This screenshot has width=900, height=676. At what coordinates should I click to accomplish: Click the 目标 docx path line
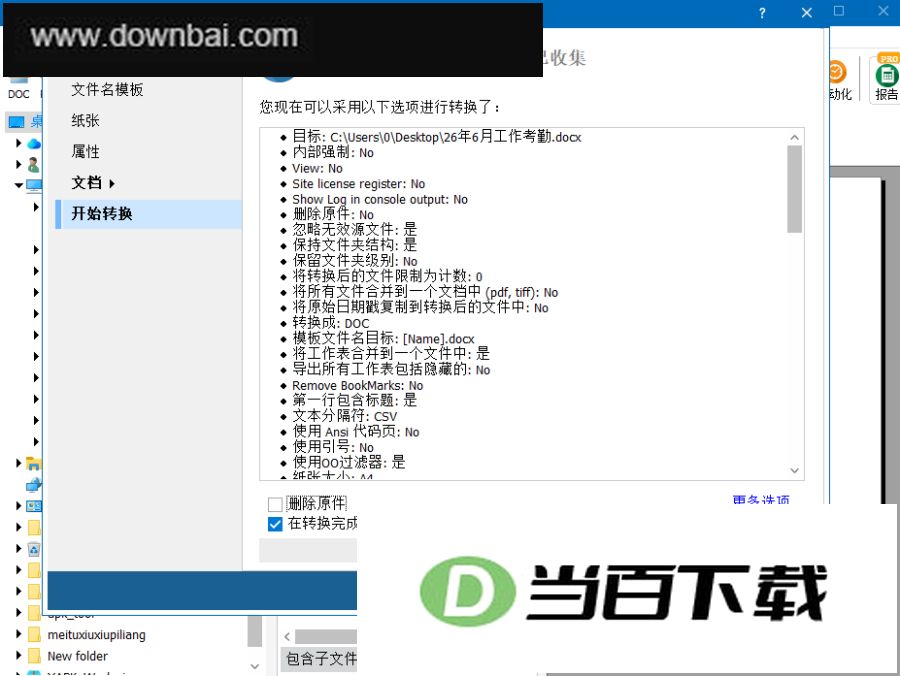pyautogui.click(x=437, y=137)
